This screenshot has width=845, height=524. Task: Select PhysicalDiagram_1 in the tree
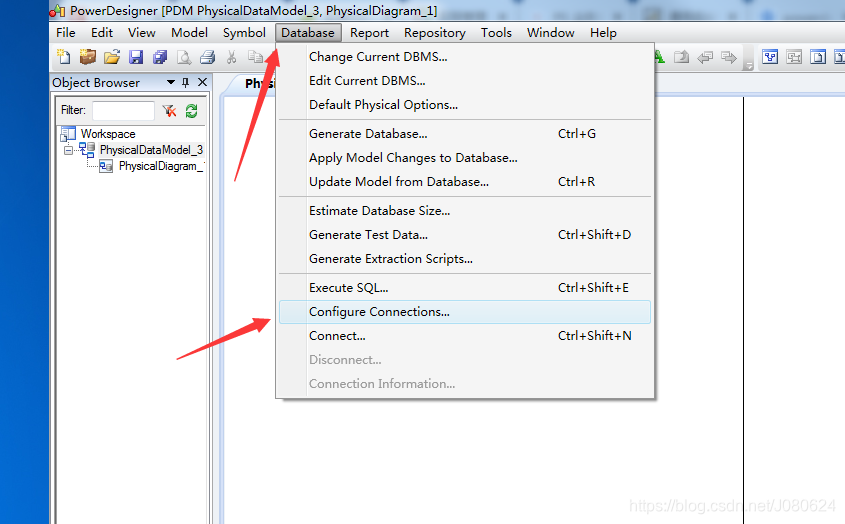[x=161, y=166]
